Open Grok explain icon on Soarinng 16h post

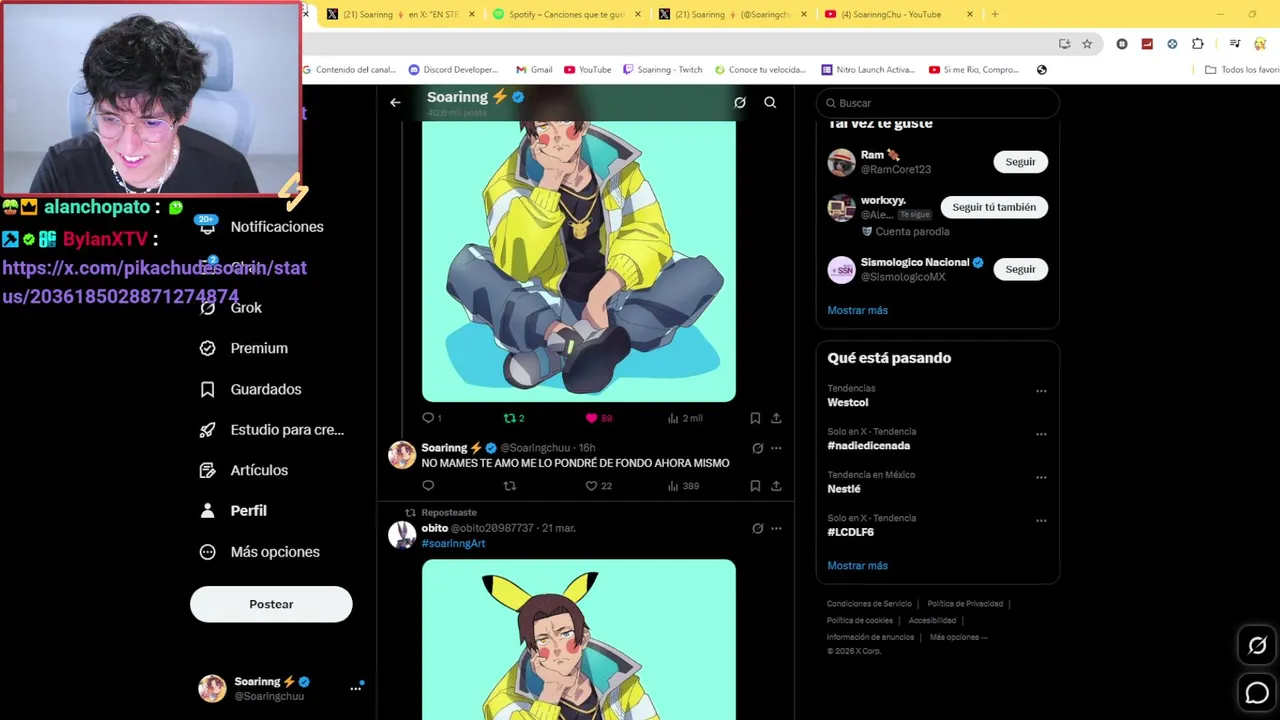(x=757, y=448)
